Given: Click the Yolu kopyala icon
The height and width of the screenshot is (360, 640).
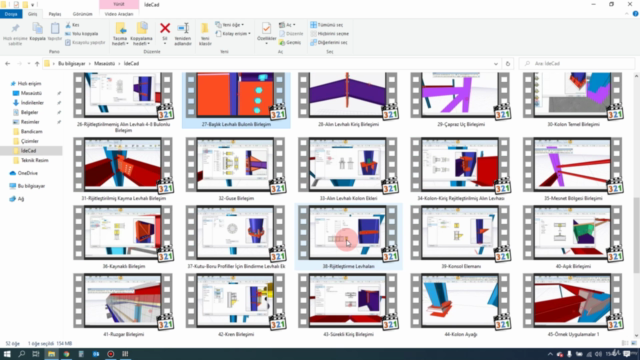Looking at the screenshot, I should coord(68,33).
